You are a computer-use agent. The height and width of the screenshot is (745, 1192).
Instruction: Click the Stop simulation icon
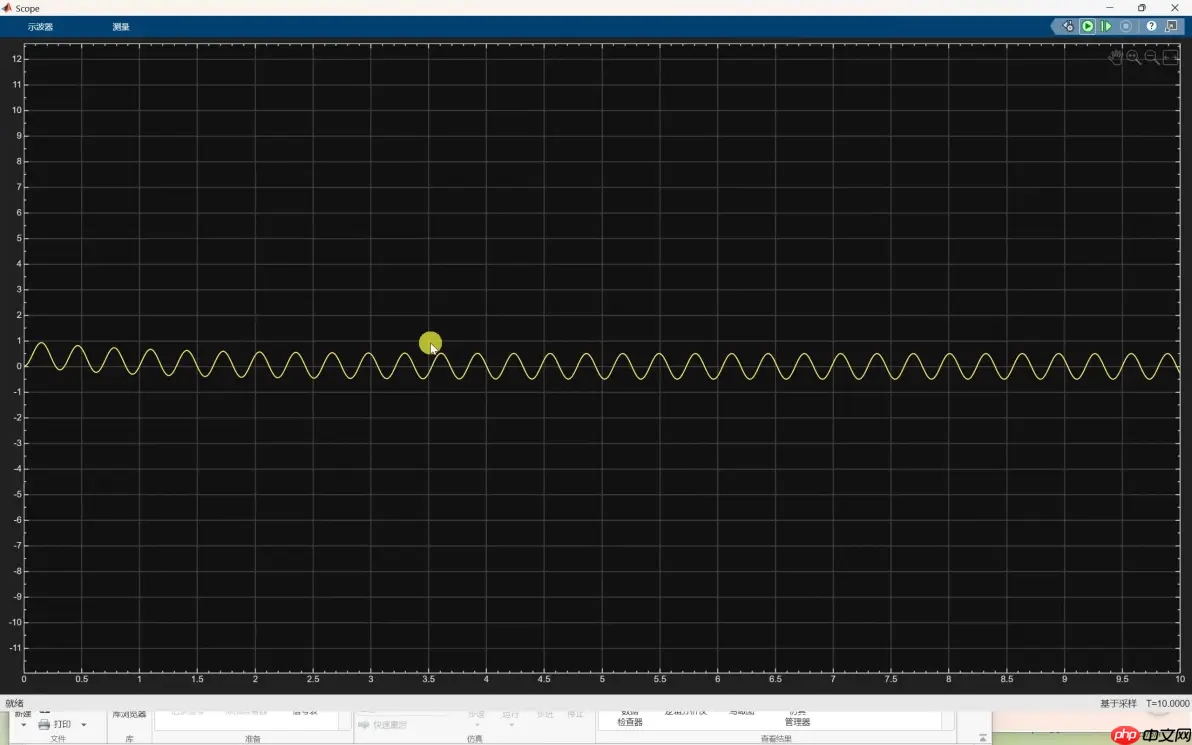point(1124,26)
